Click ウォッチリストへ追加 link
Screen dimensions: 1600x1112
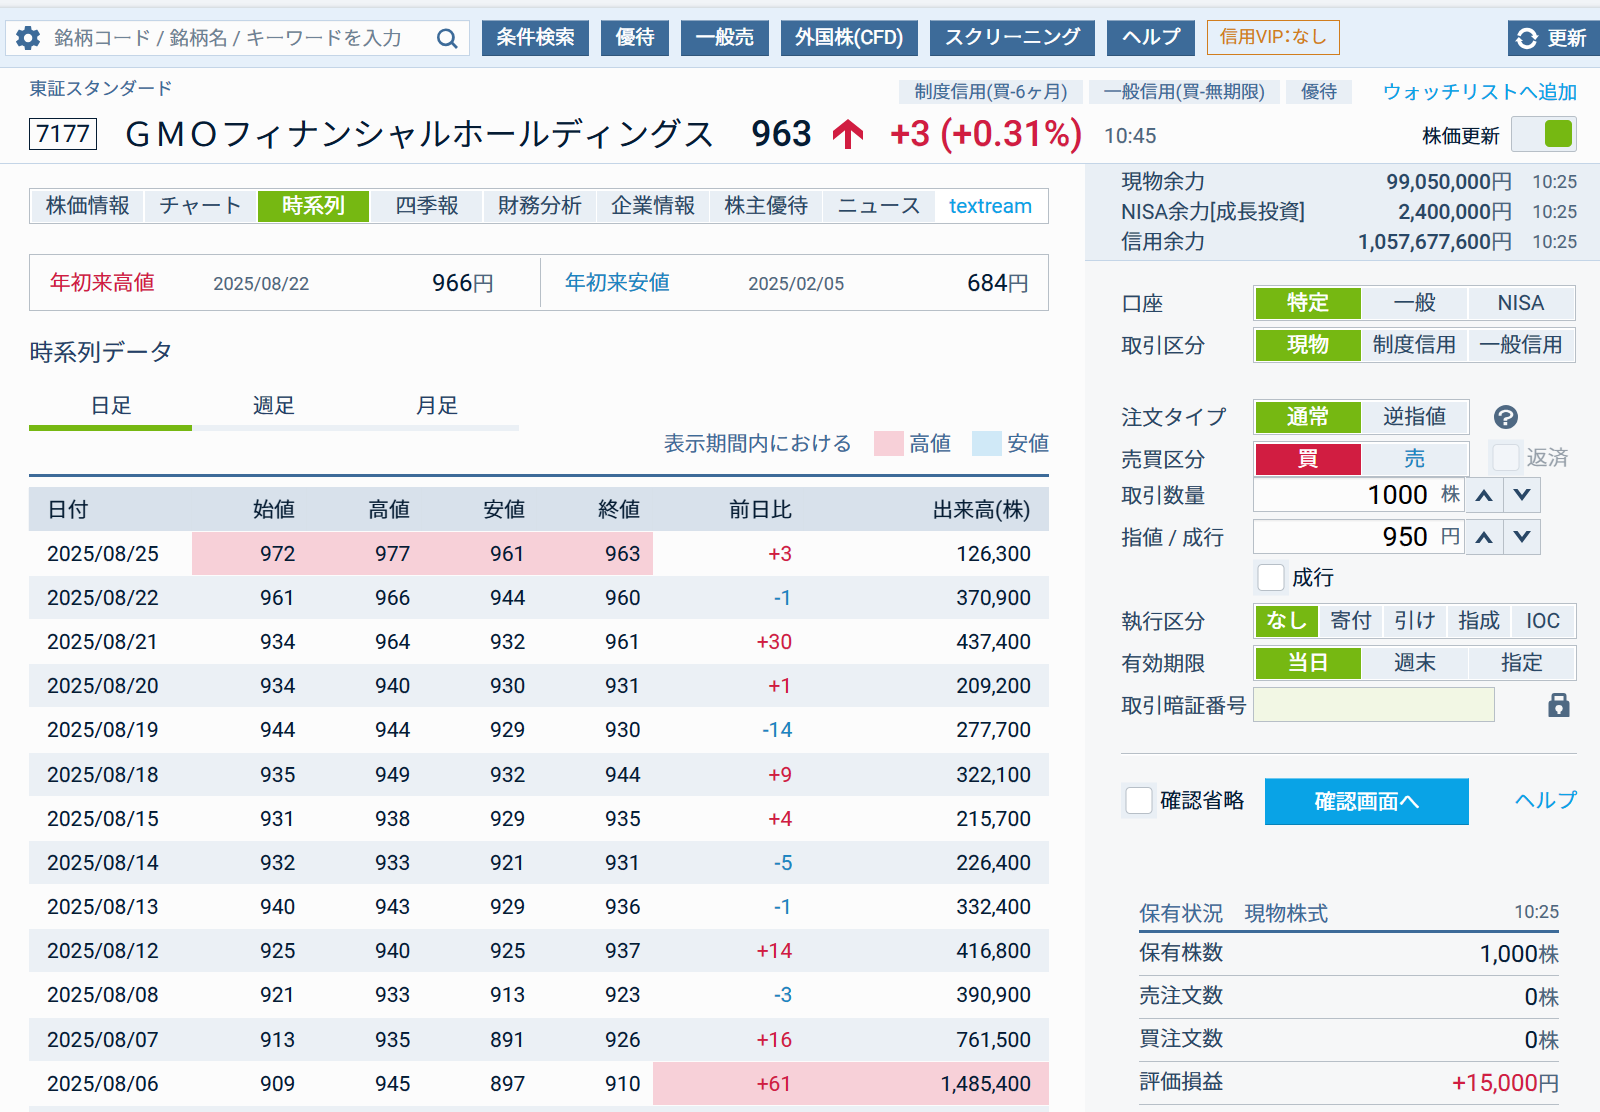point(1479,92)
